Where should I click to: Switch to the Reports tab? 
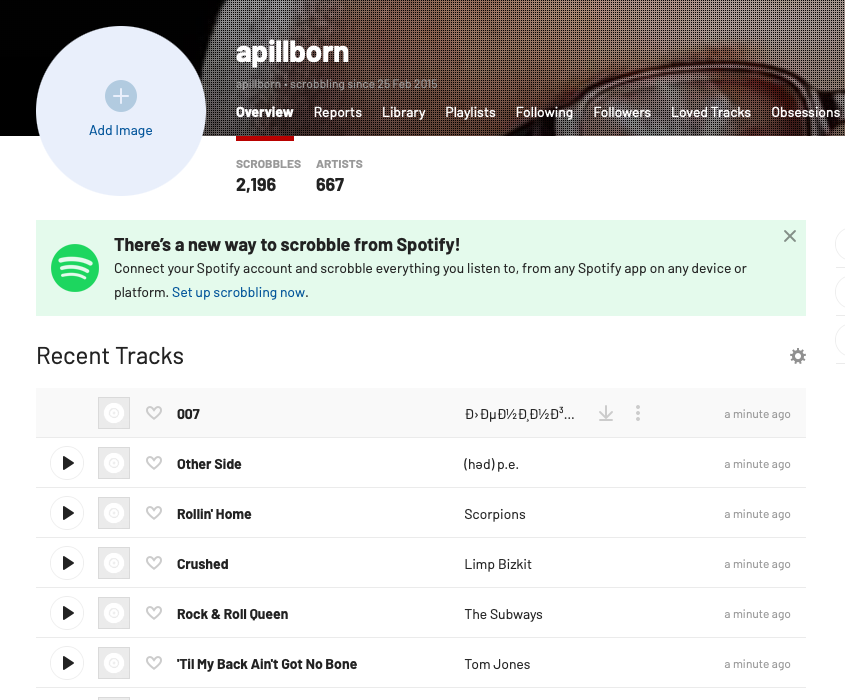coord(337,112)
